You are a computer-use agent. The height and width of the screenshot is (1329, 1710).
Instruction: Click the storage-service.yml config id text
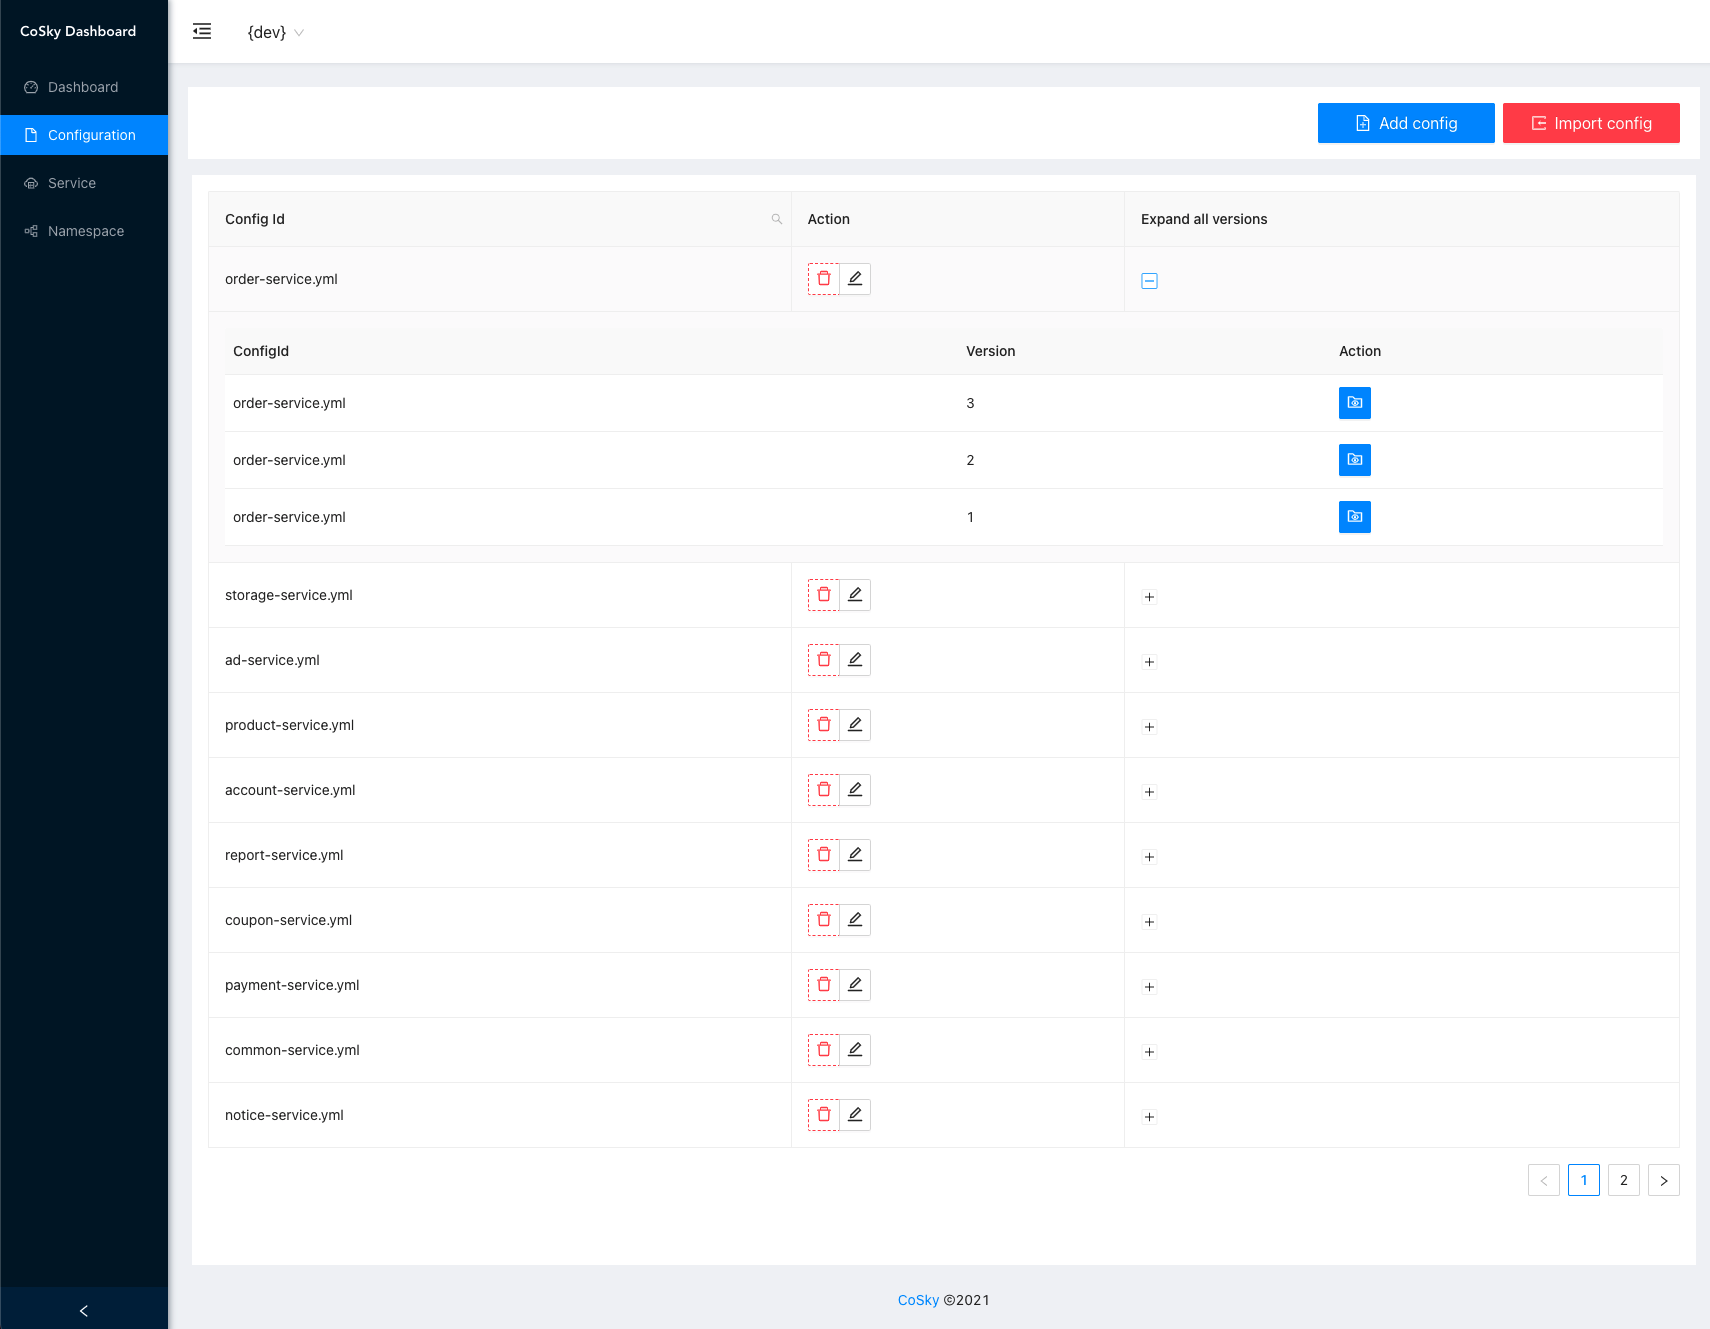pos(289,595)
